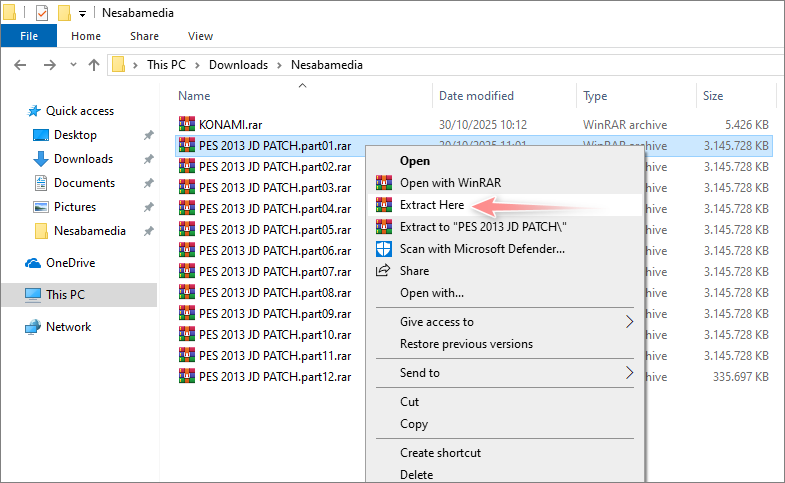The width and height of the screenshot is (785, 483).
Task: Click Downloads in the address bar
Action: [238, 65]
